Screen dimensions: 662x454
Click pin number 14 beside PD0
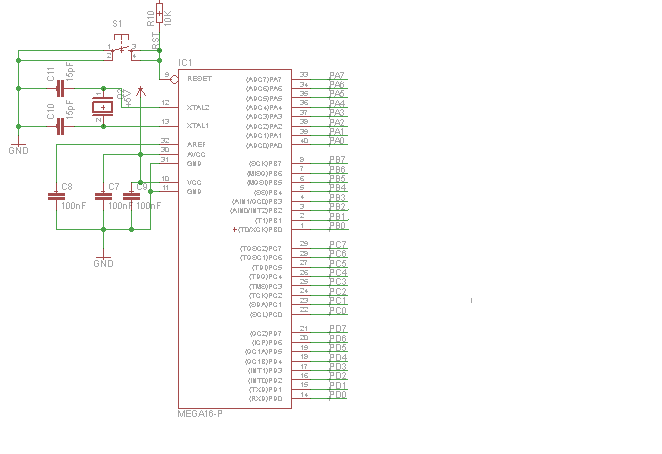304,395
